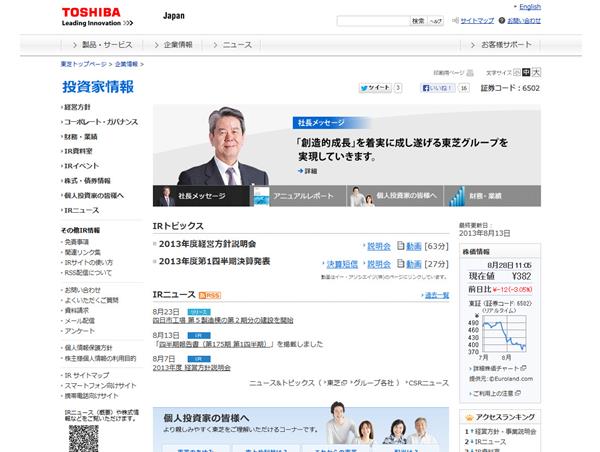Open IR サイトマップ in the sidebar
Viewport: 600px width, 452px height.
click(x=86, y=375)
